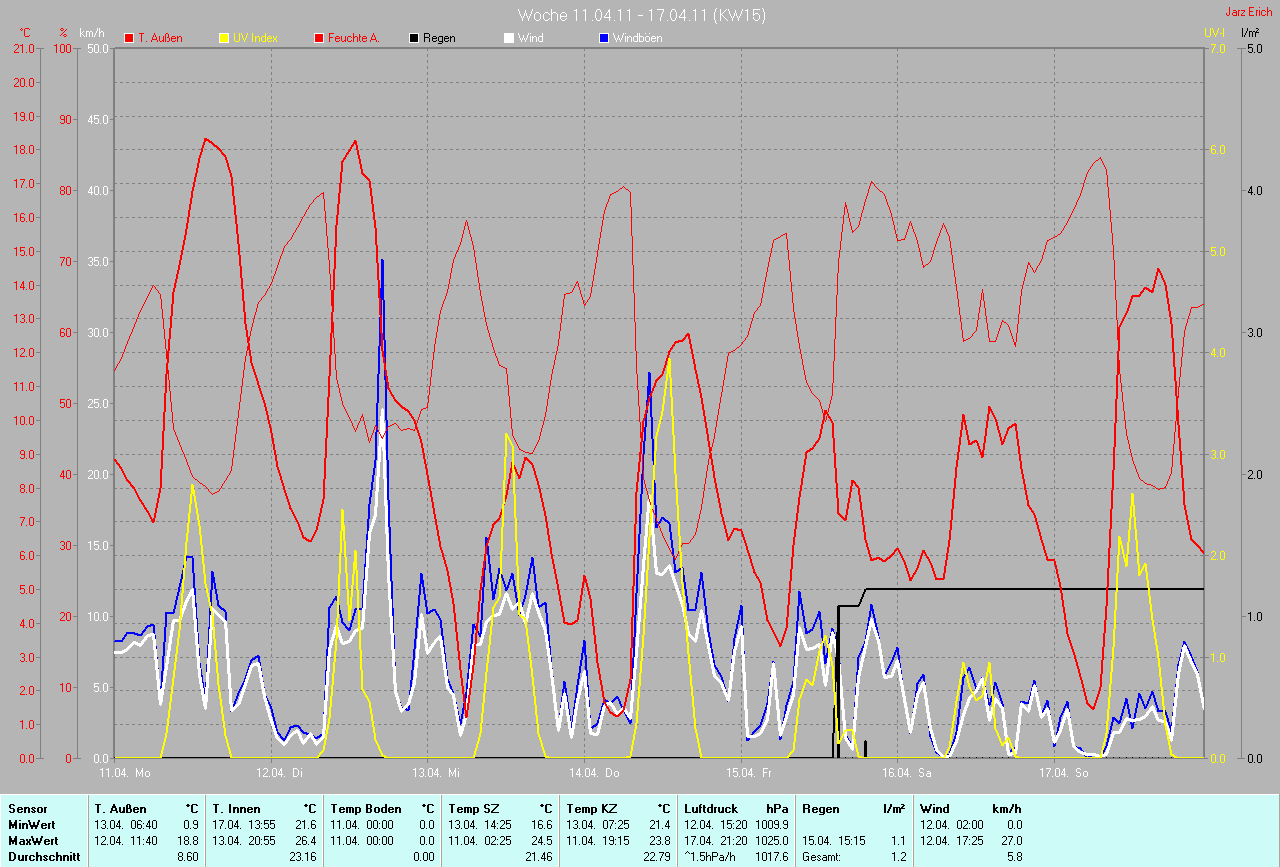
Task: Click the 'km/h' axis unit header at the top left
Action: [92, 32]
